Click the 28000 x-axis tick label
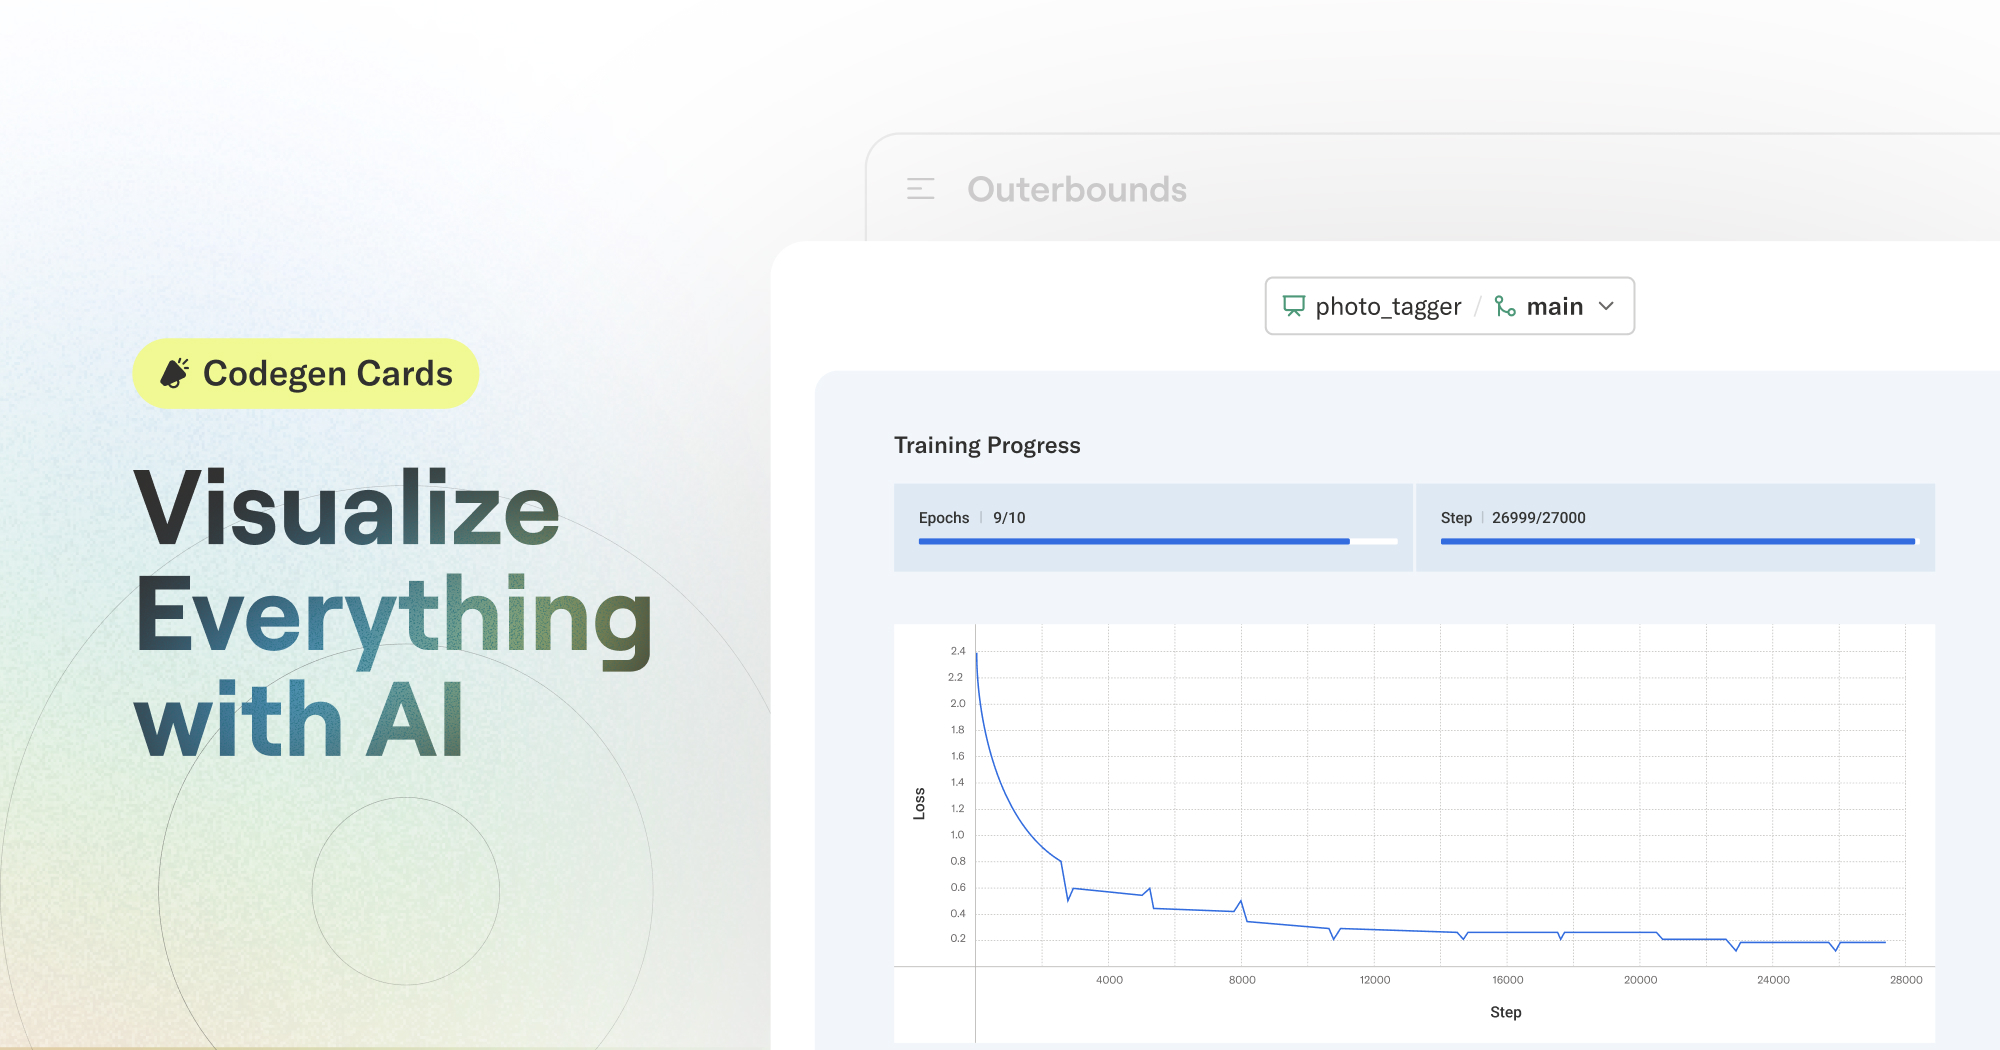2000x1050 pixels. tap(1906, 980)
